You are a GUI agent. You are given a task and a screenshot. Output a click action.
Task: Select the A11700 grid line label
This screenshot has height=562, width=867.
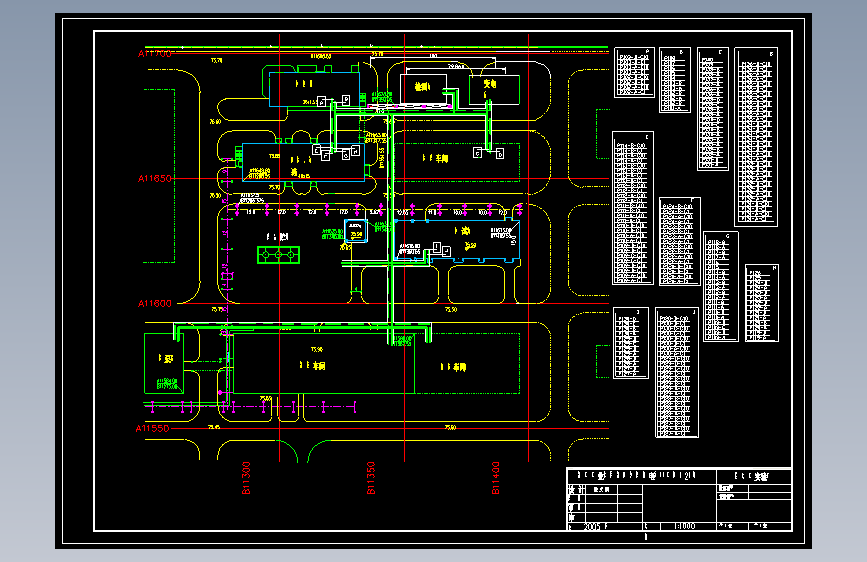coord(155,54)
